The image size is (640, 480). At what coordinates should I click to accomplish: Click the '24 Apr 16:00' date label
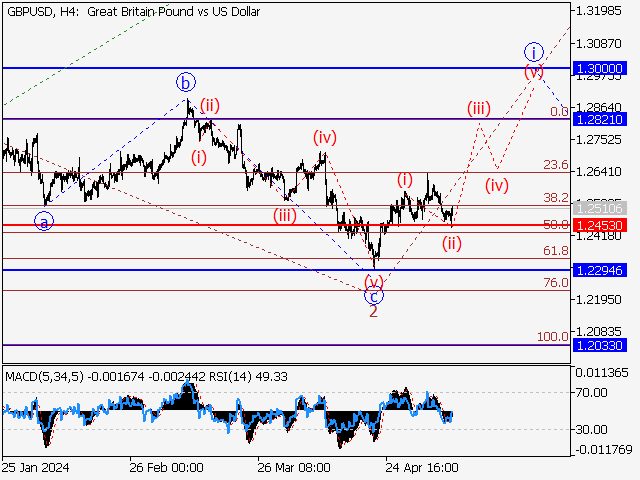[422, 467]
